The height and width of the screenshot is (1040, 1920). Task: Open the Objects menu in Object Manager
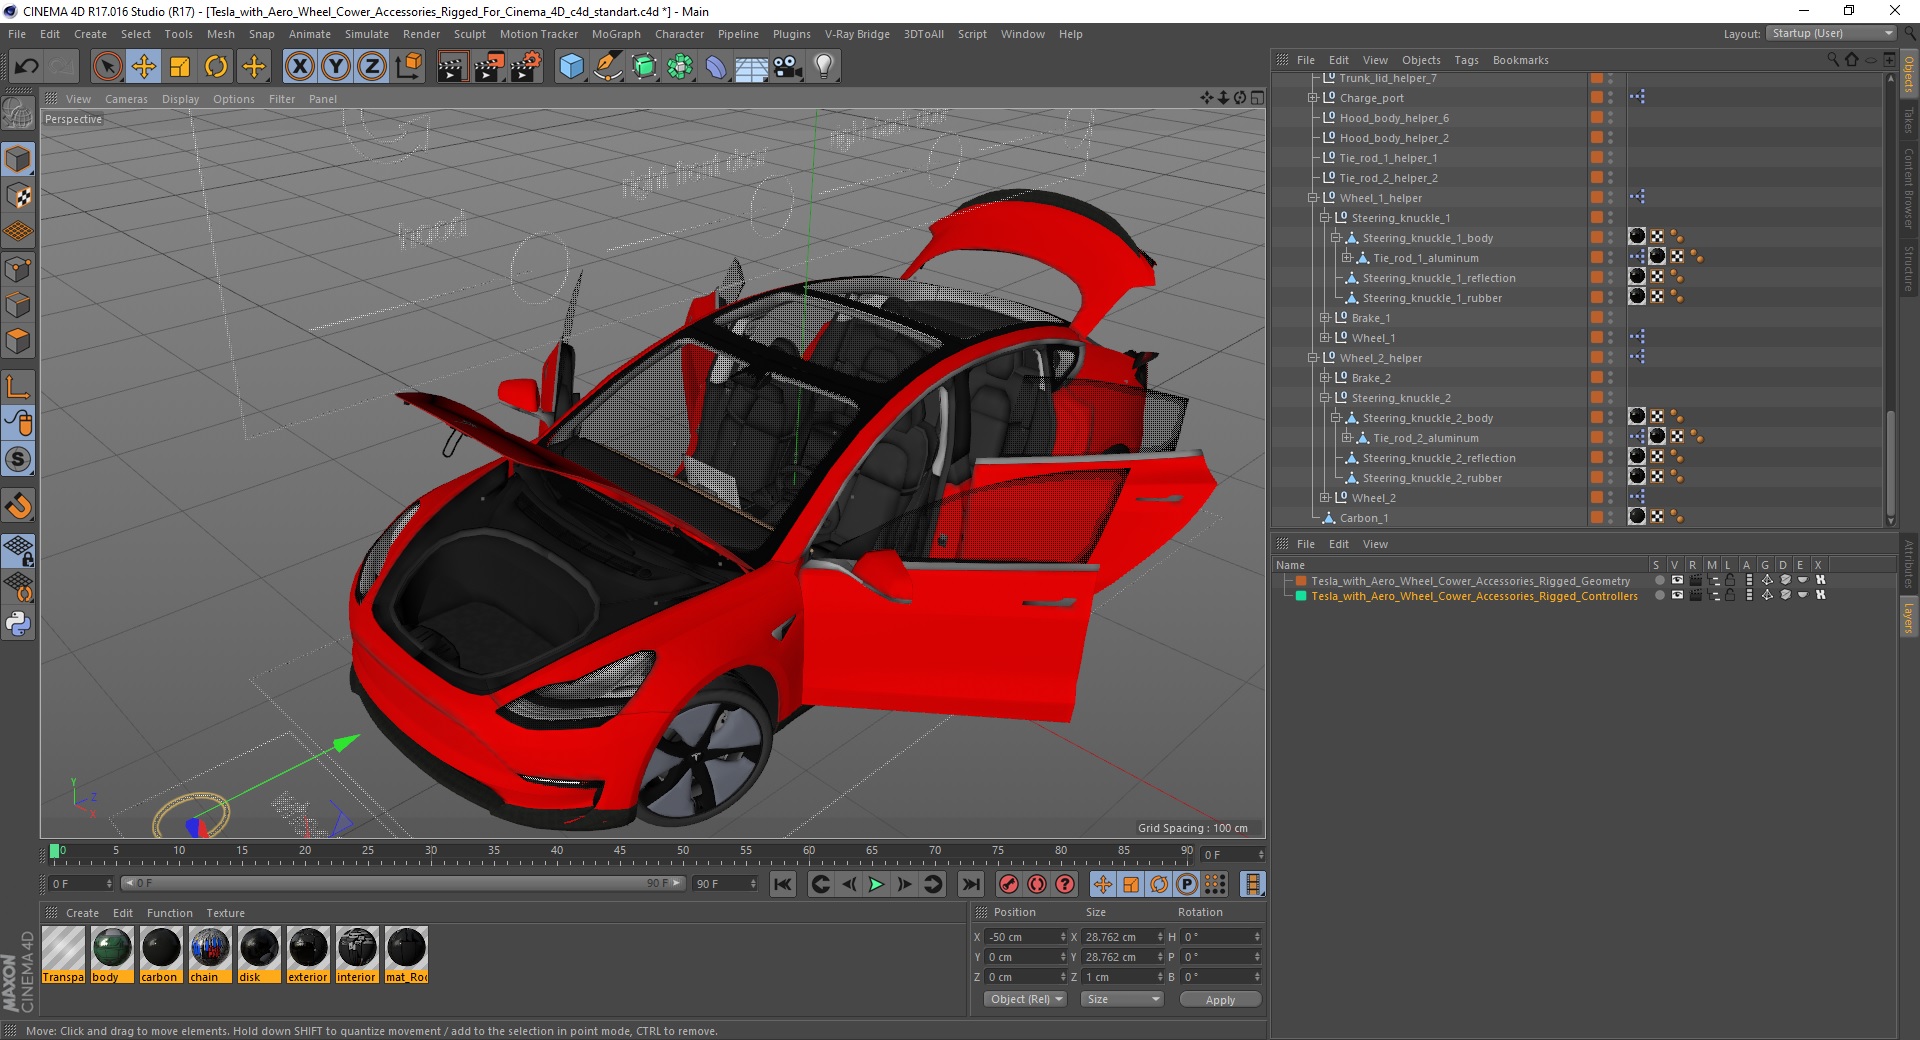(1421, 60)
